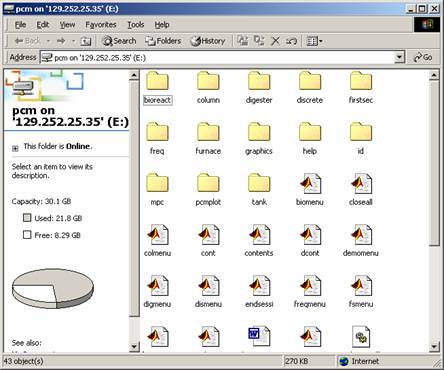Open the Views dropdown button
This screenshot has height=370, width=444.
tap(314, 41)
